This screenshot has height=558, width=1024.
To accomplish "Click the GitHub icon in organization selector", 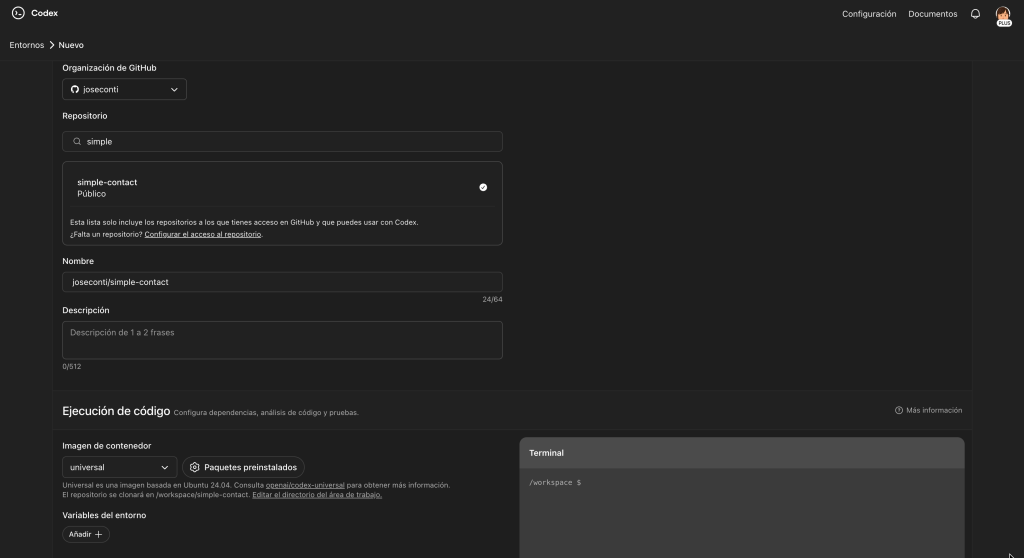I will coord(75,90).
